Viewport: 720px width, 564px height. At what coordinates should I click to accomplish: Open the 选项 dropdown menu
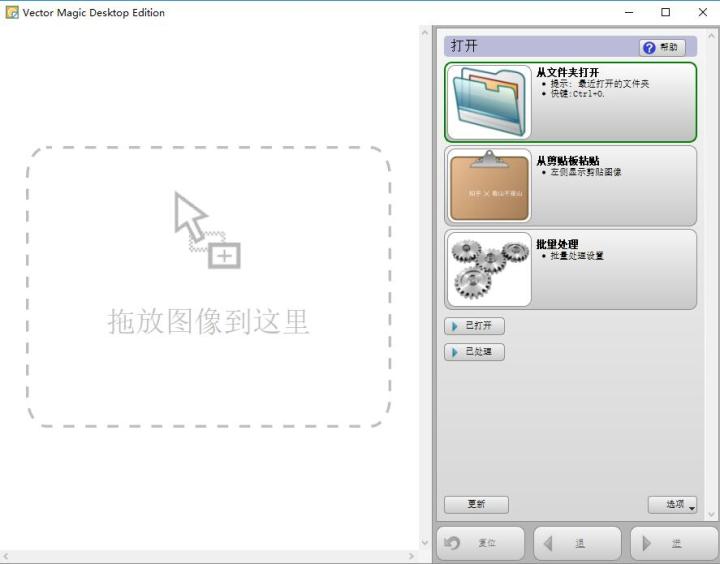672,504
